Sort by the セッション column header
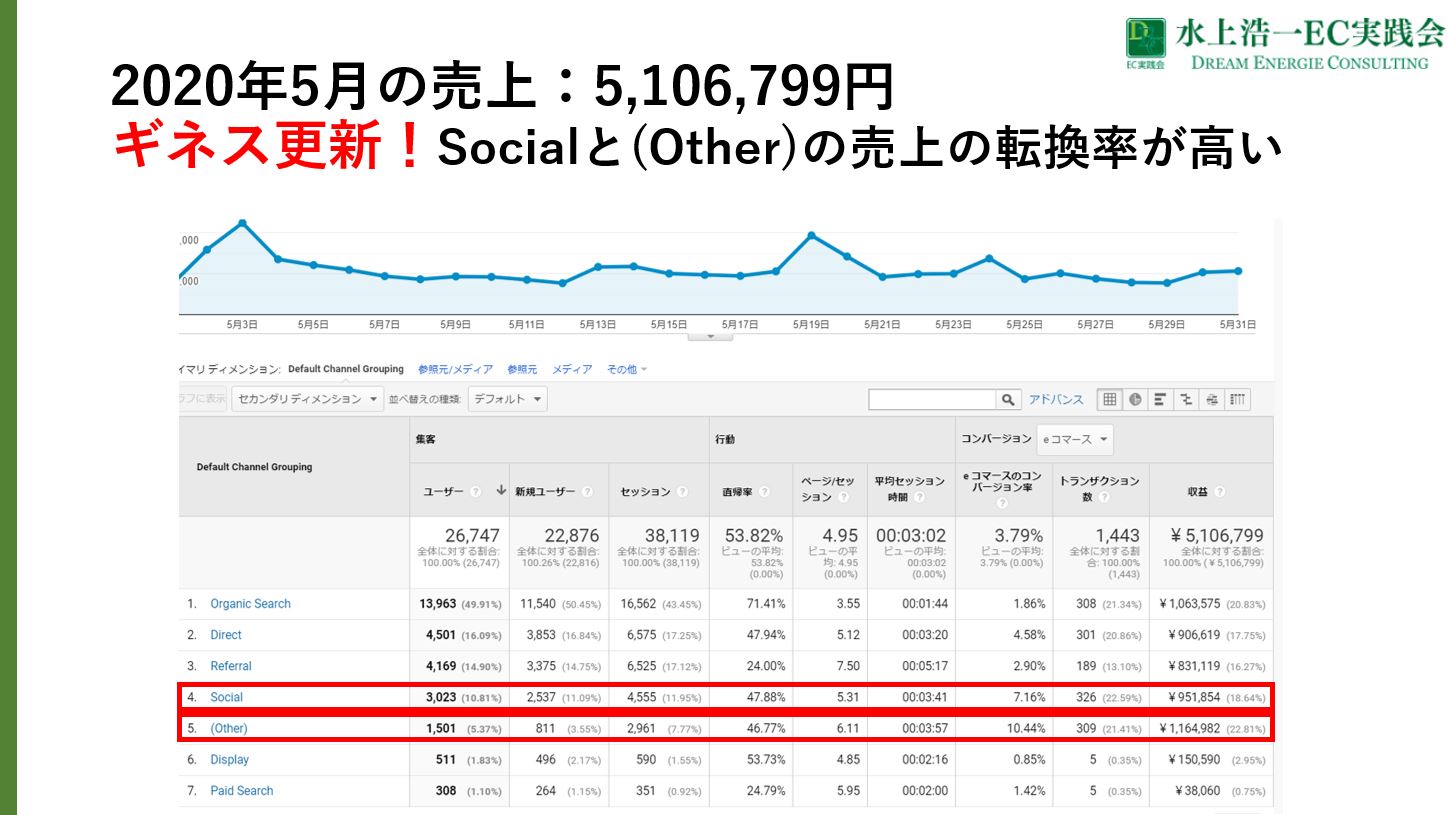 [645, 492]
